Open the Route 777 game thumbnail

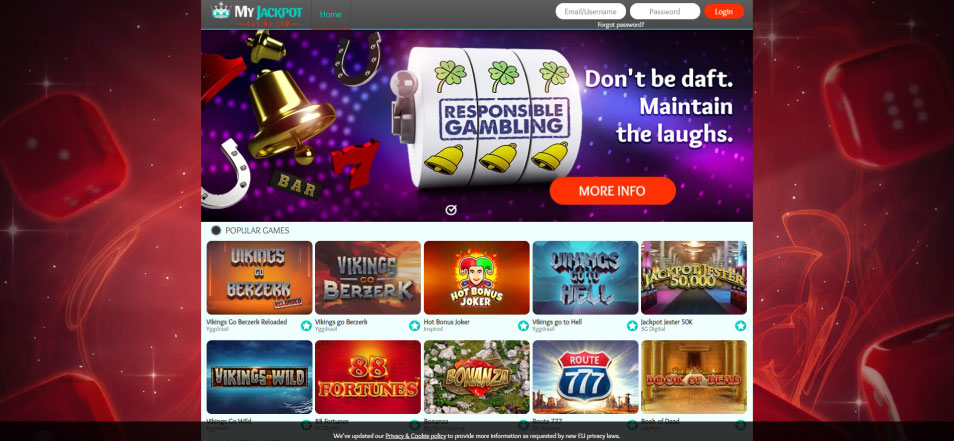585,377
